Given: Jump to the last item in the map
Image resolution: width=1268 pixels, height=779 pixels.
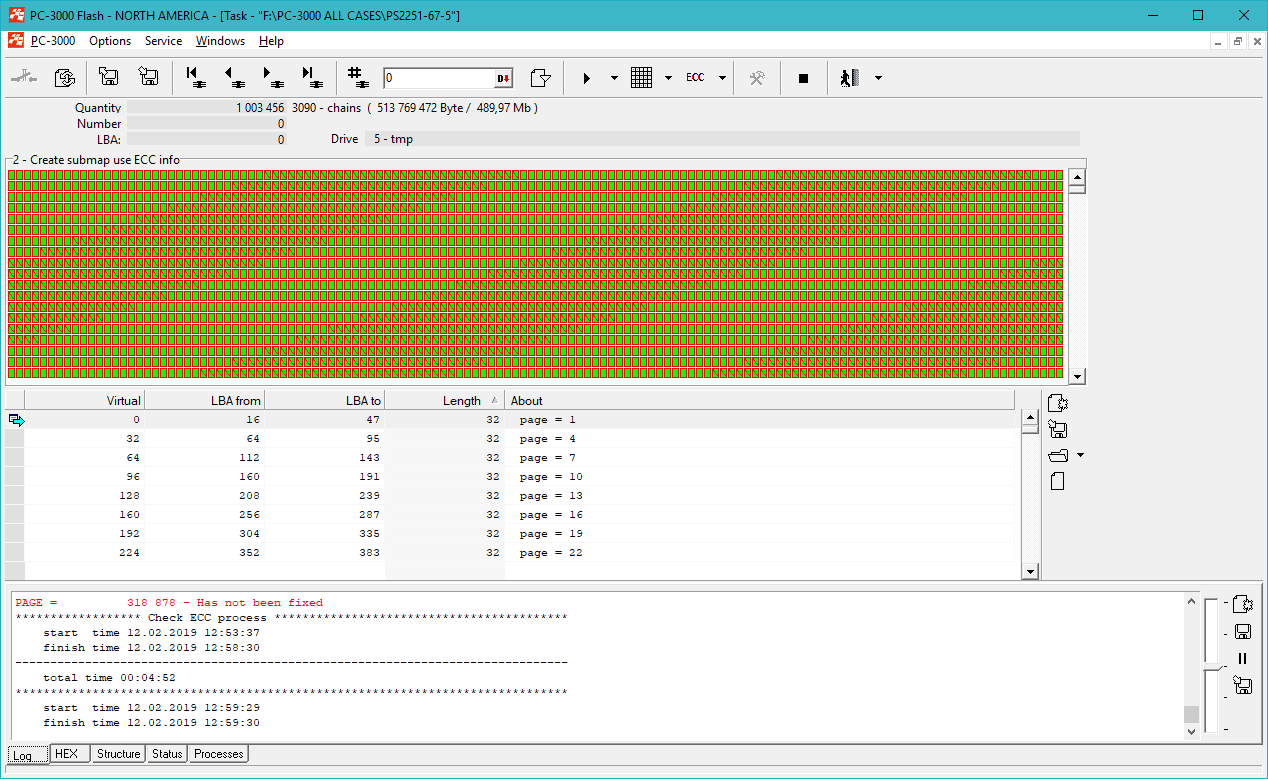Looking at the screenshot, I should pos(311,78).
